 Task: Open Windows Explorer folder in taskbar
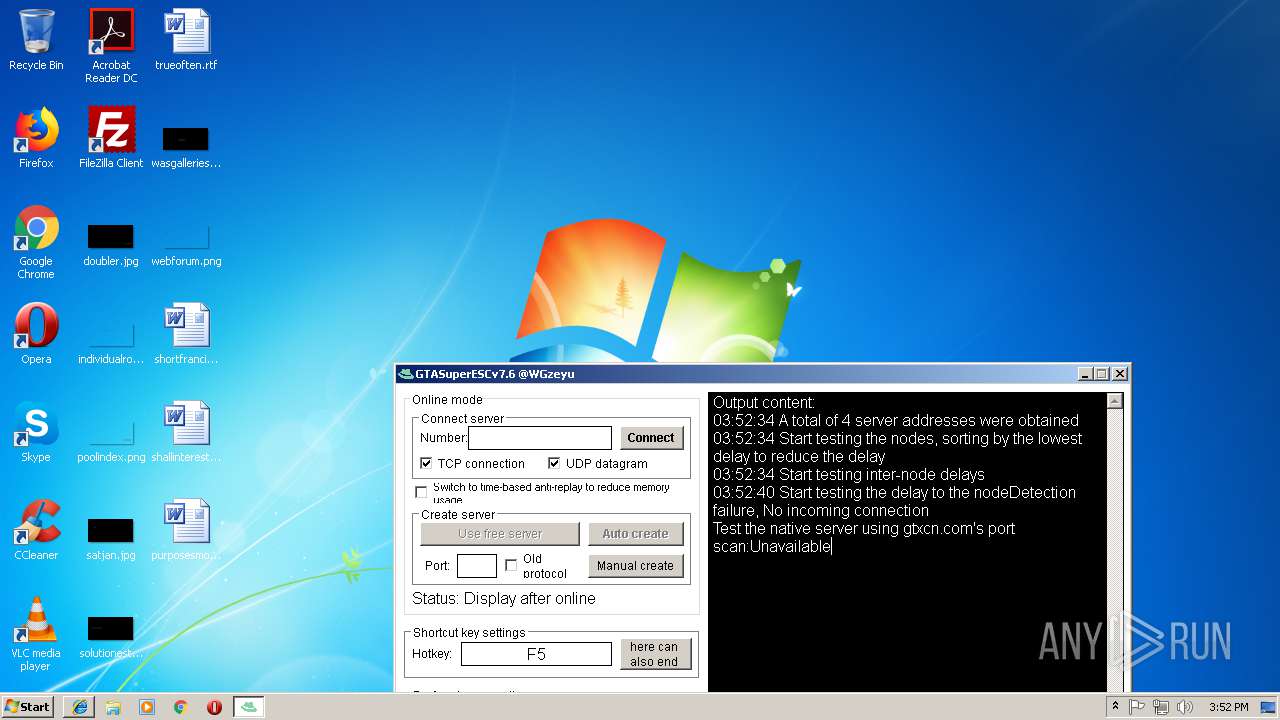(113, 707)
